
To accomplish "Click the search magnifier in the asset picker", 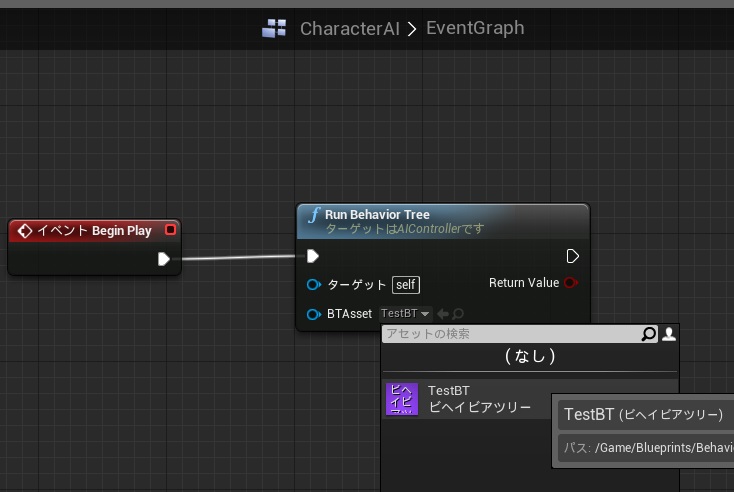I will tap(648, 334).
